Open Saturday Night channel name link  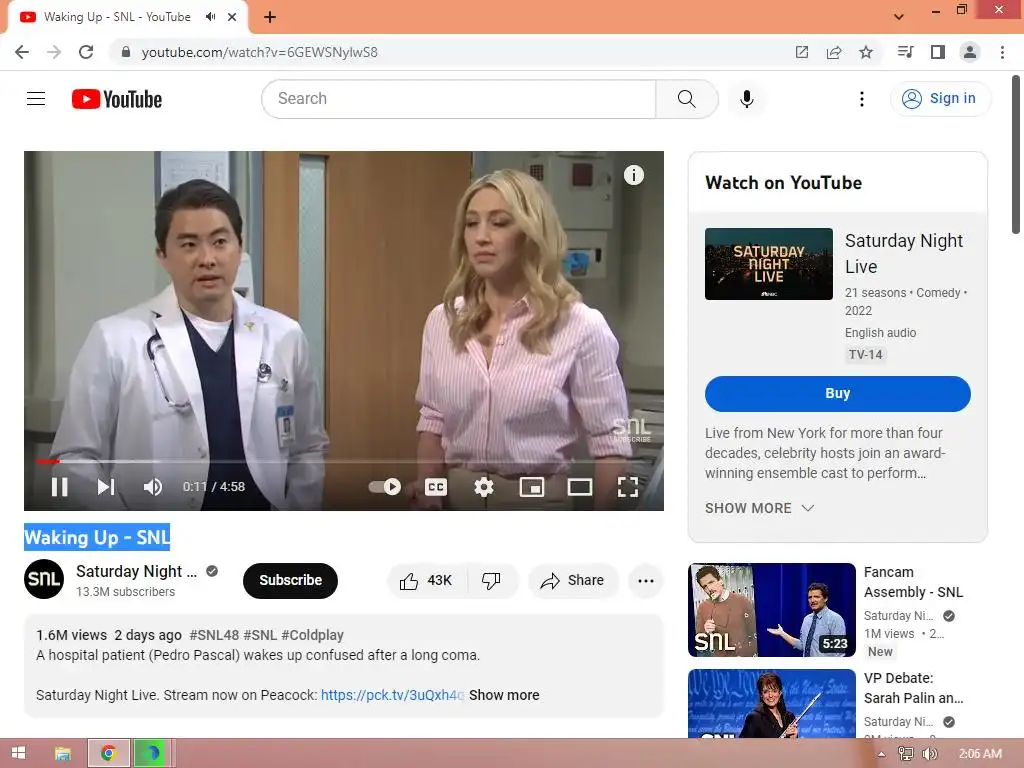136,571
